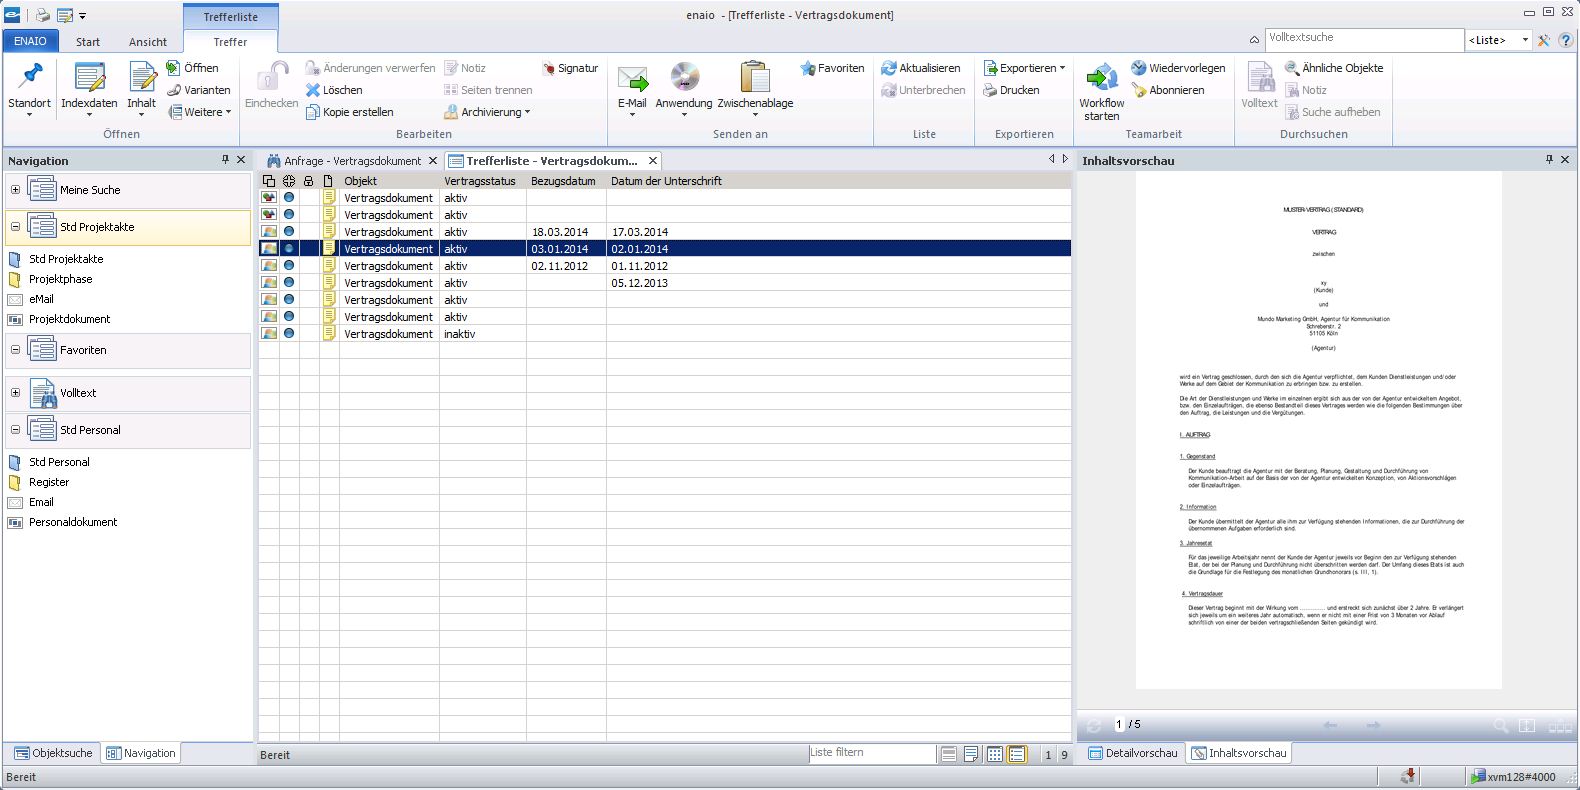The height and width of the screenshot is (790, 1580).
Task: Collapse the Std Projektakte group
Action: pyautogui.click(x=15, y=227)
